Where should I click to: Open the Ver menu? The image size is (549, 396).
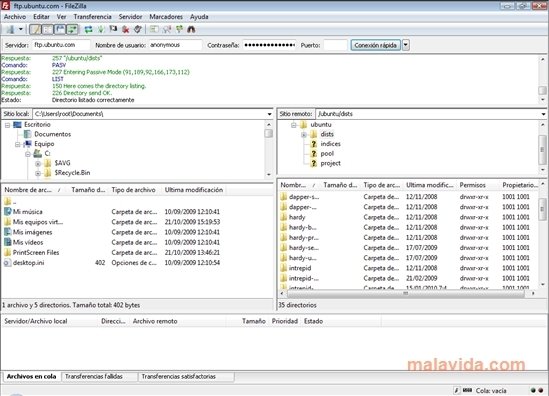pos(61,16)
